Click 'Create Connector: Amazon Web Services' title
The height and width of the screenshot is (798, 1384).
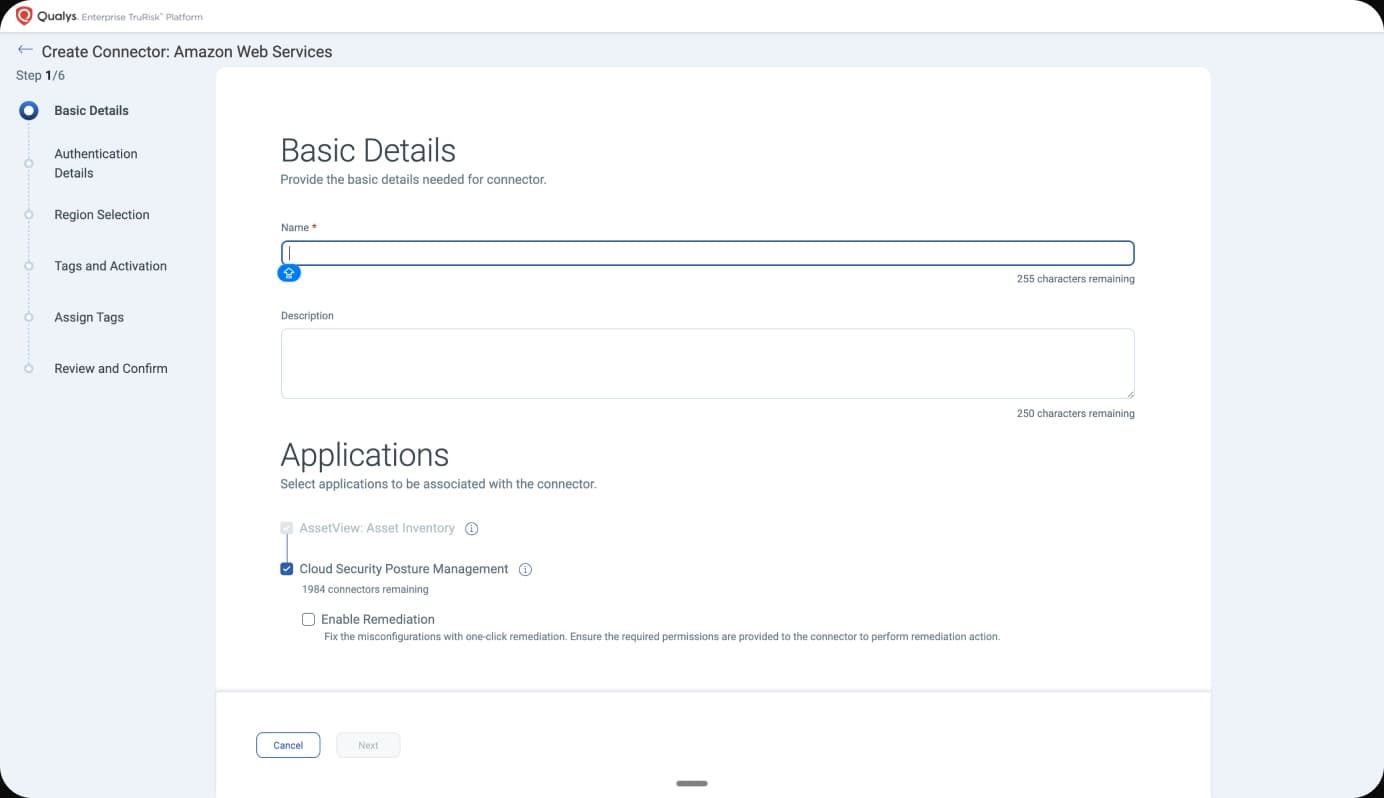coord(187,51)
